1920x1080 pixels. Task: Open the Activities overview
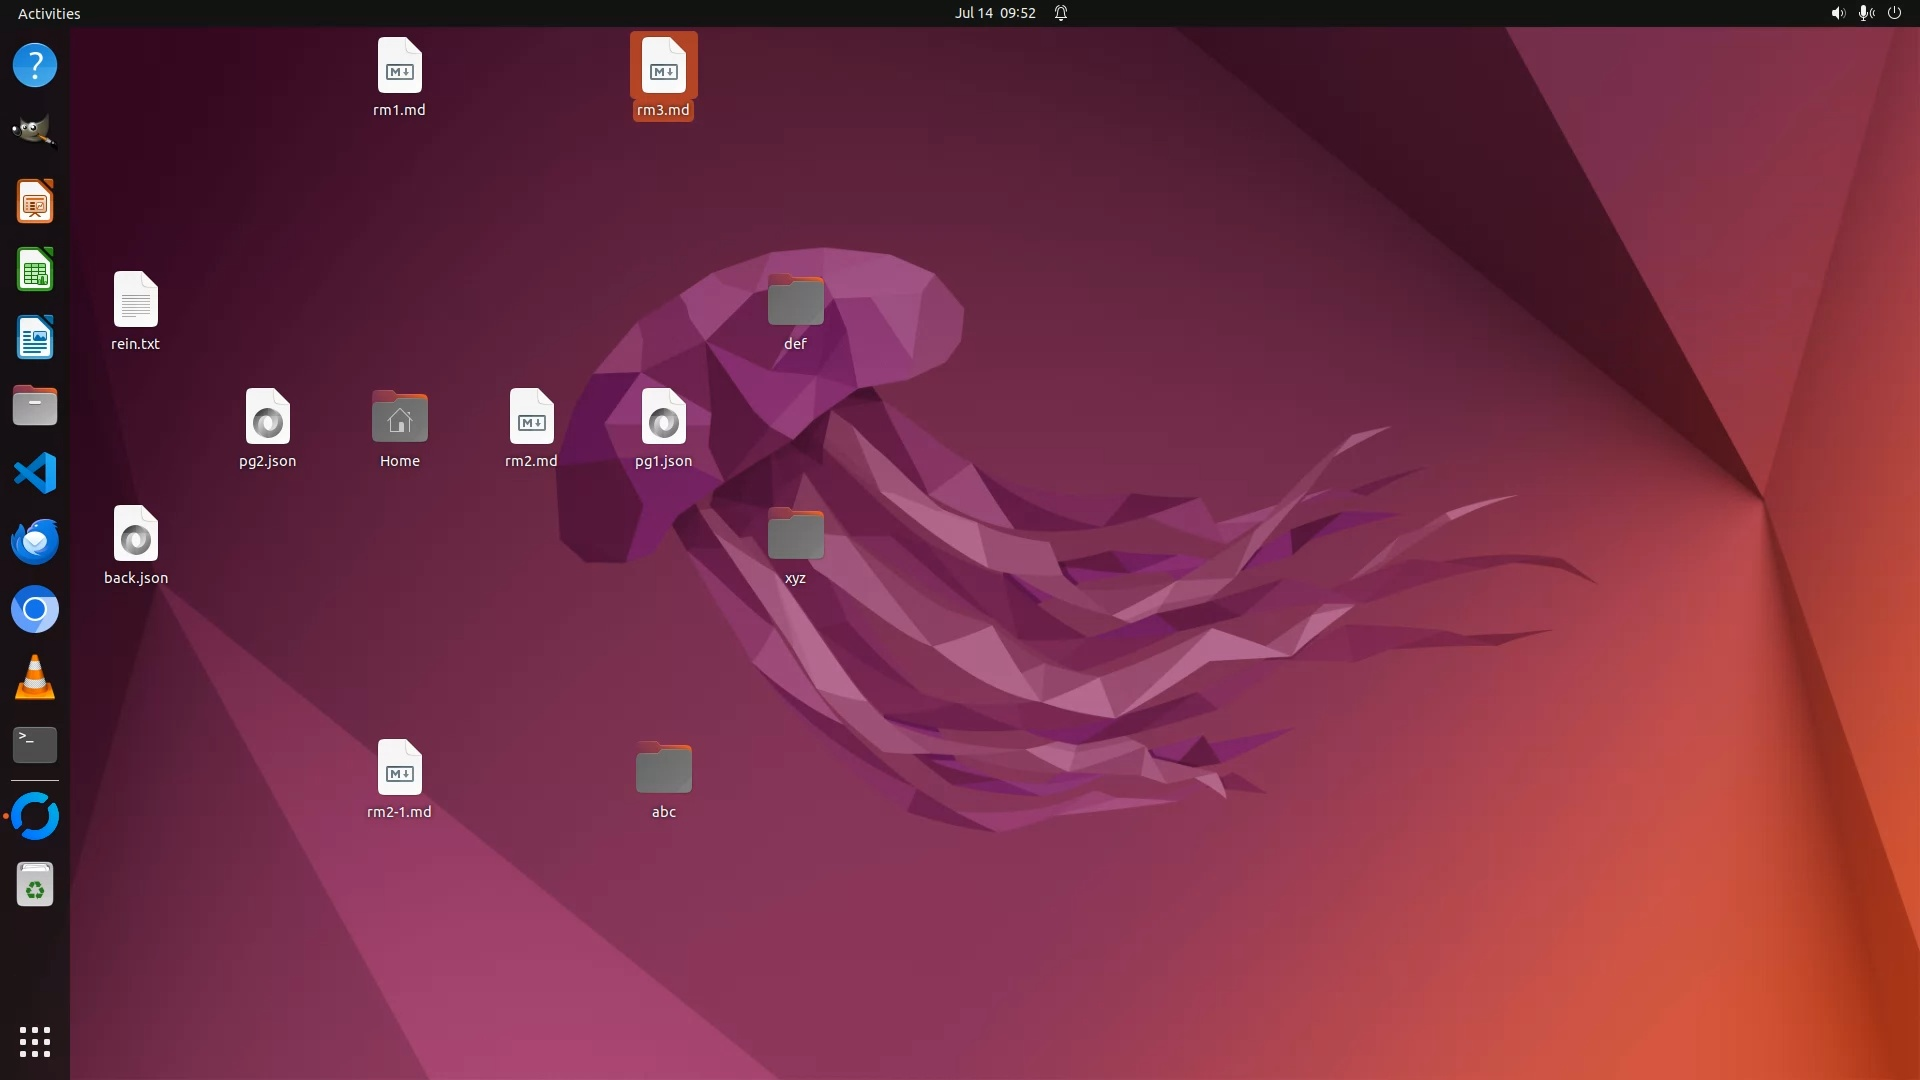(x=49, y=13)
